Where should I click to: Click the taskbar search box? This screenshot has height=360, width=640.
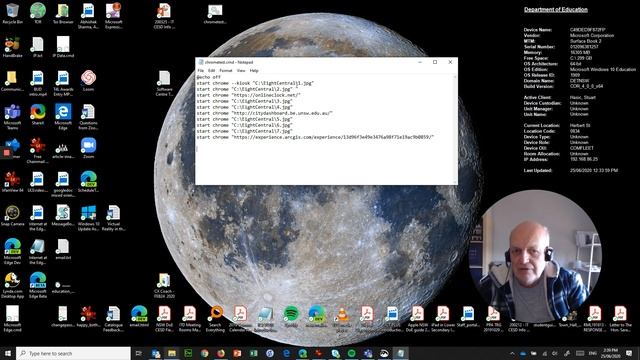click(x=73, y=353)
